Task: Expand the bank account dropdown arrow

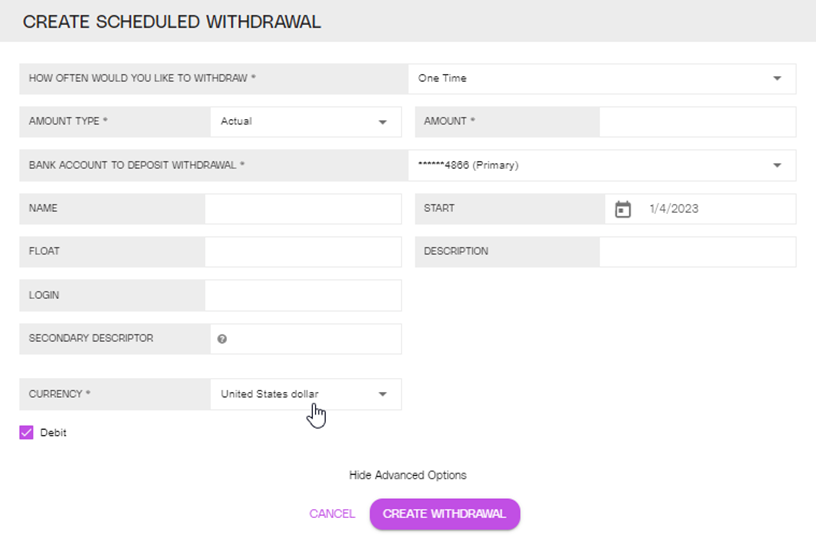Action: point(777,165)
